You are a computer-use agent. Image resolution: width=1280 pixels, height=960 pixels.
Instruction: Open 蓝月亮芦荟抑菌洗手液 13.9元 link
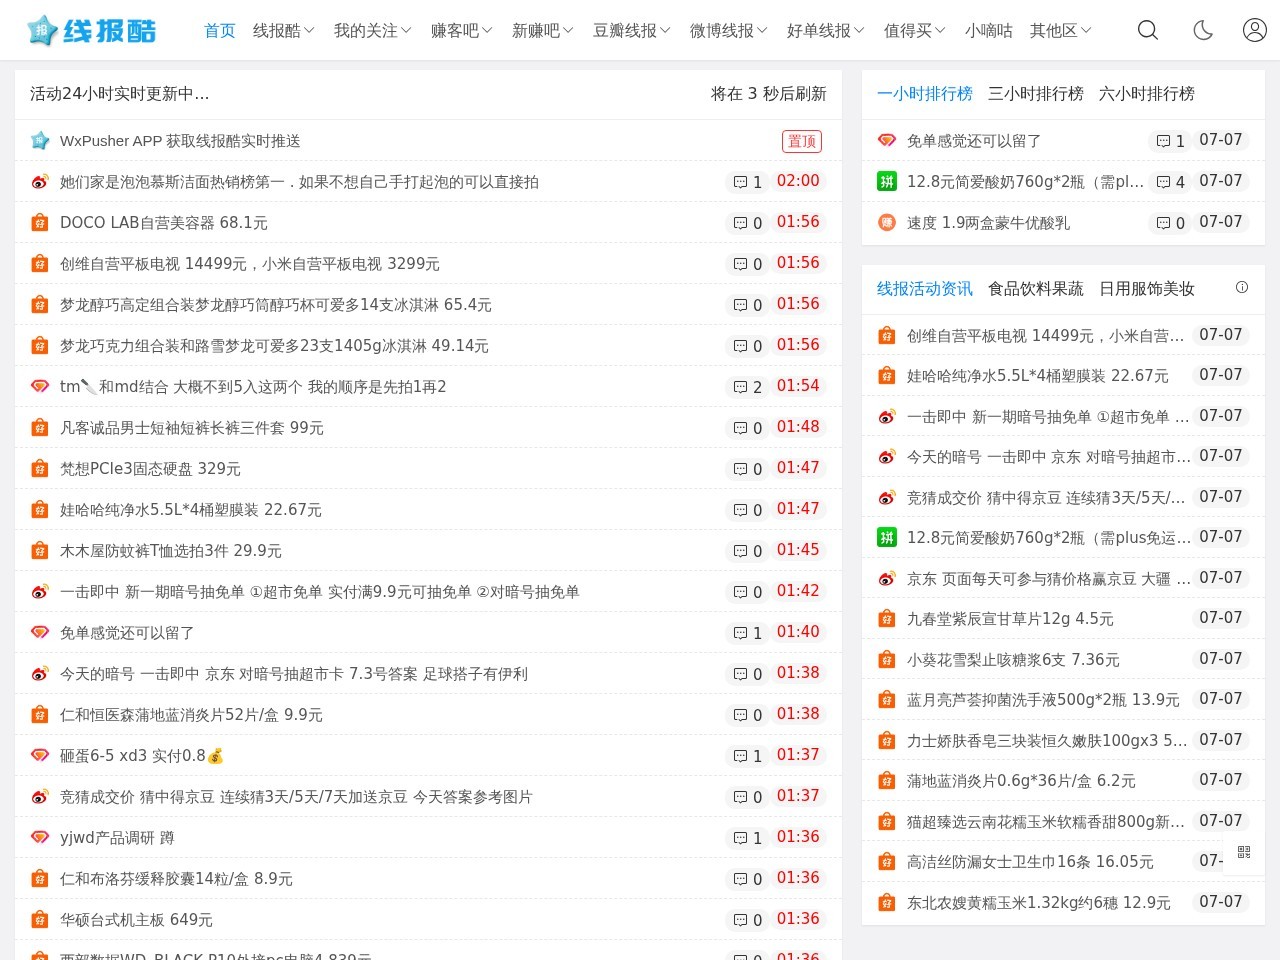[1043, 700]
